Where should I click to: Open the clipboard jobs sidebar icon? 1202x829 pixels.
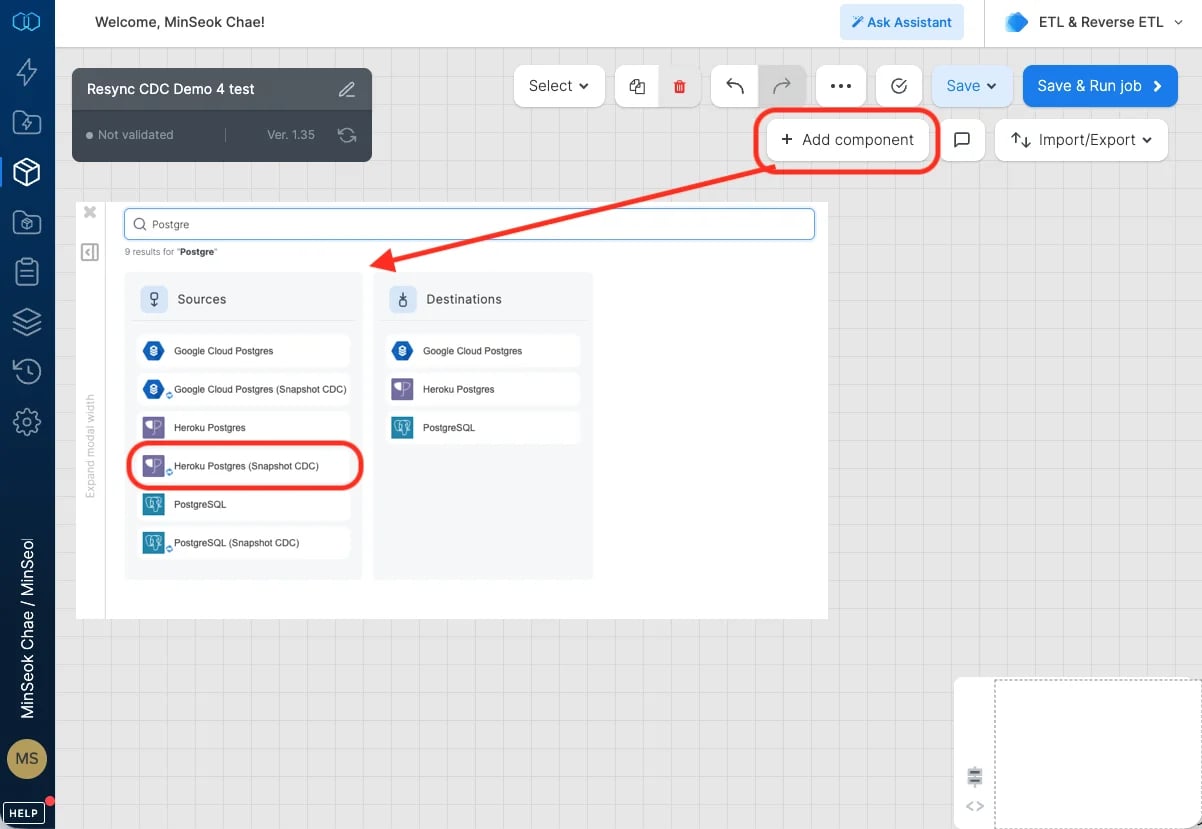click(x=27, y=271)
